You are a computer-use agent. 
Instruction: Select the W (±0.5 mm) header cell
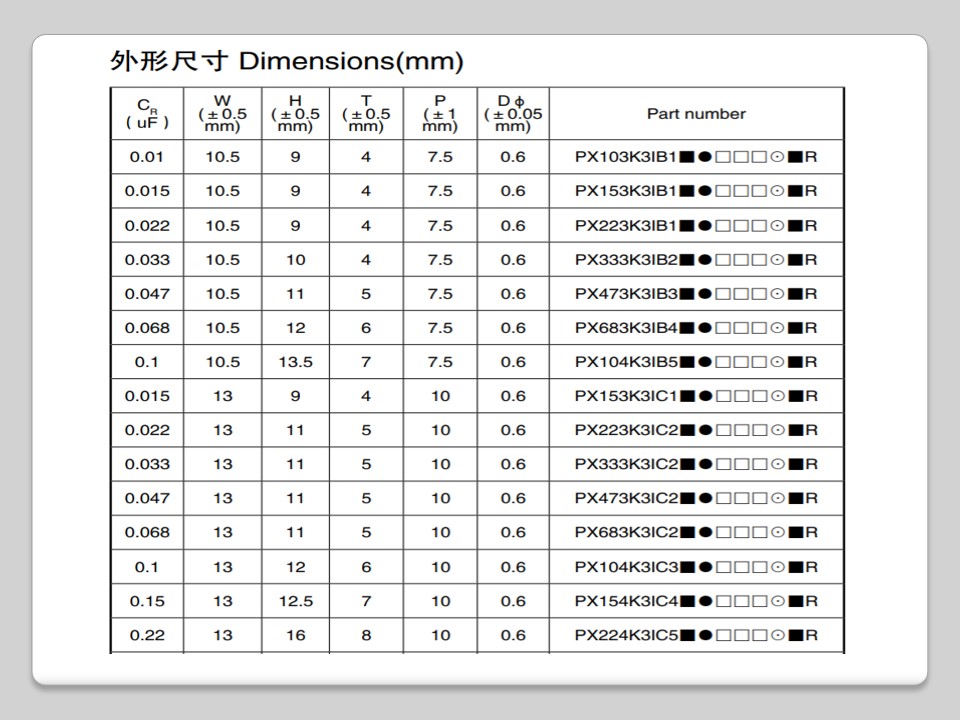click(x=222, y=114)
